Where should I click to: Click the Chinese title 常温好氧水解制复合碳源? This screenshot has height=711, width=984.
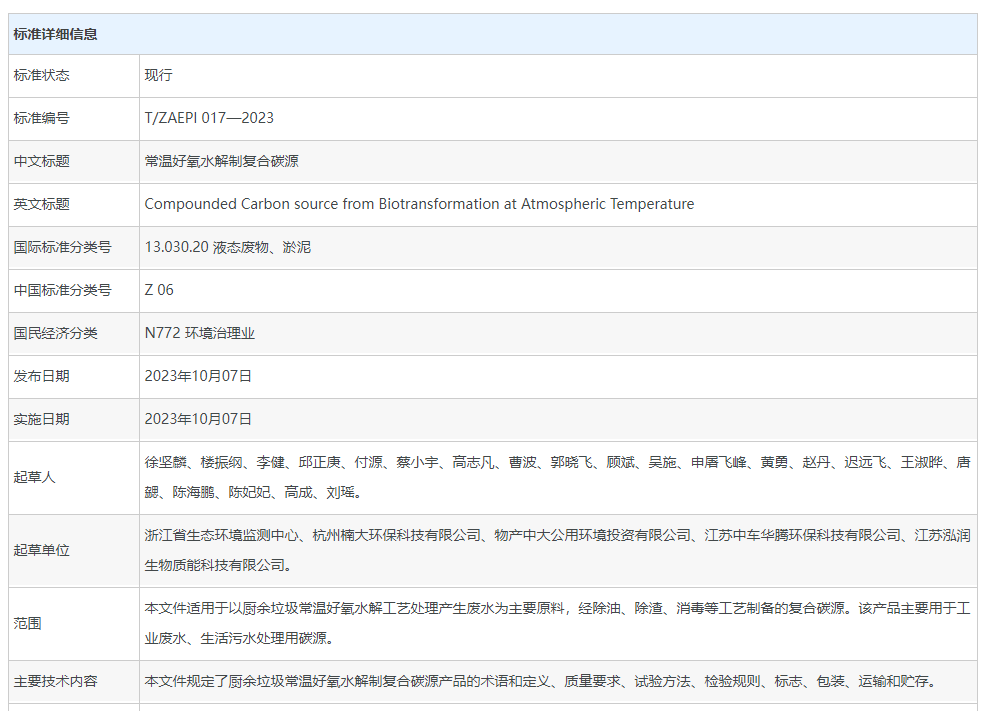(222, 161)
